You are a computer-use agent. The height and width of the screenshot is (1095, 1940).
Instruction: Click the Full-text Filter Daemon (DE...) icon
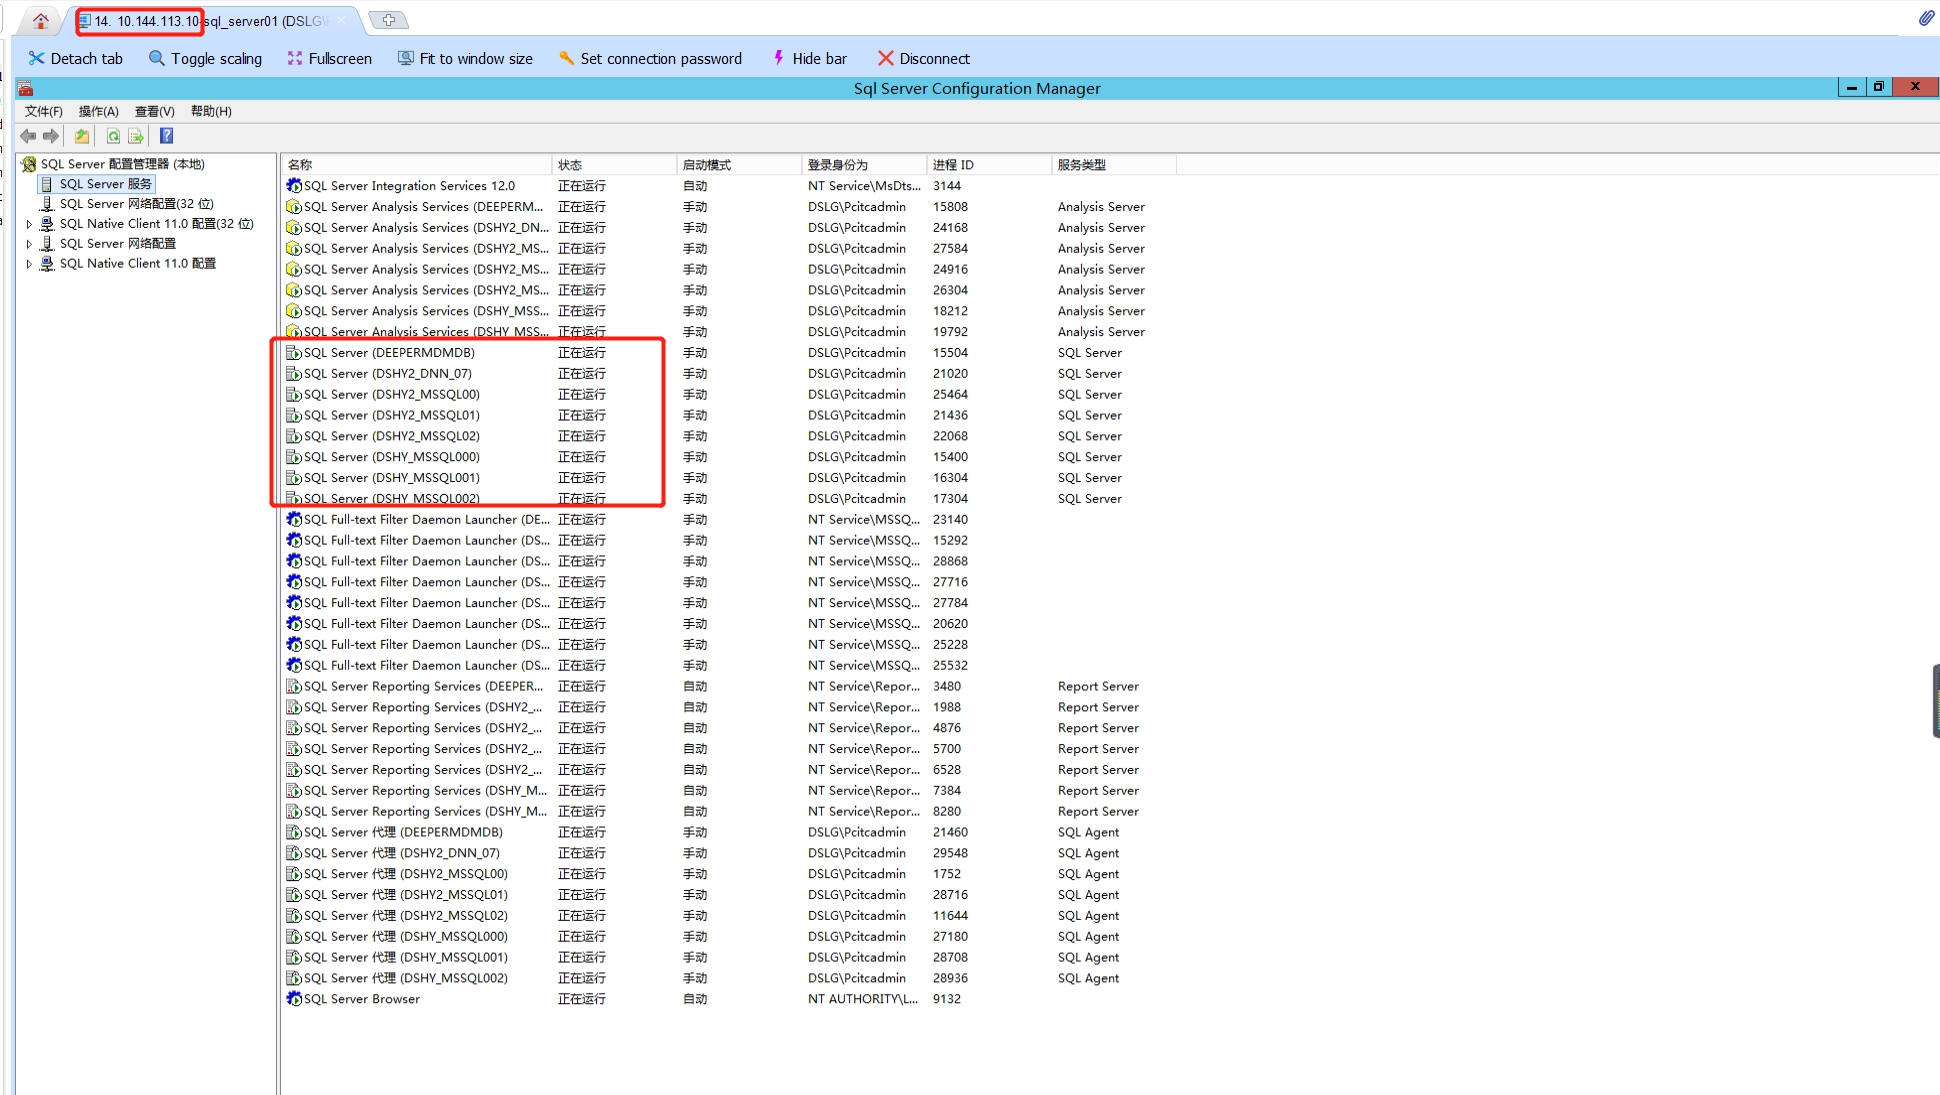pyautogui.click(x=294, y=520)
